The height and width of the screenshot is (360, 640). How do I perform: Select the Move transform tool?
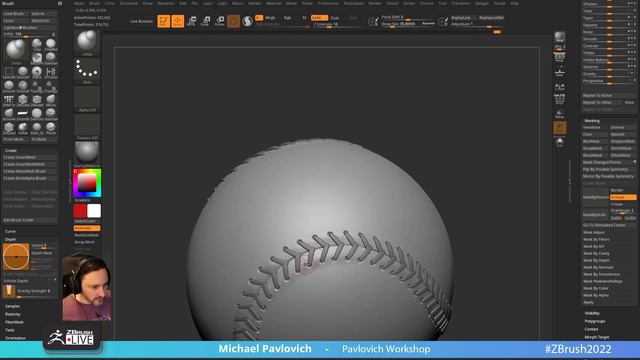coord(191,21)
